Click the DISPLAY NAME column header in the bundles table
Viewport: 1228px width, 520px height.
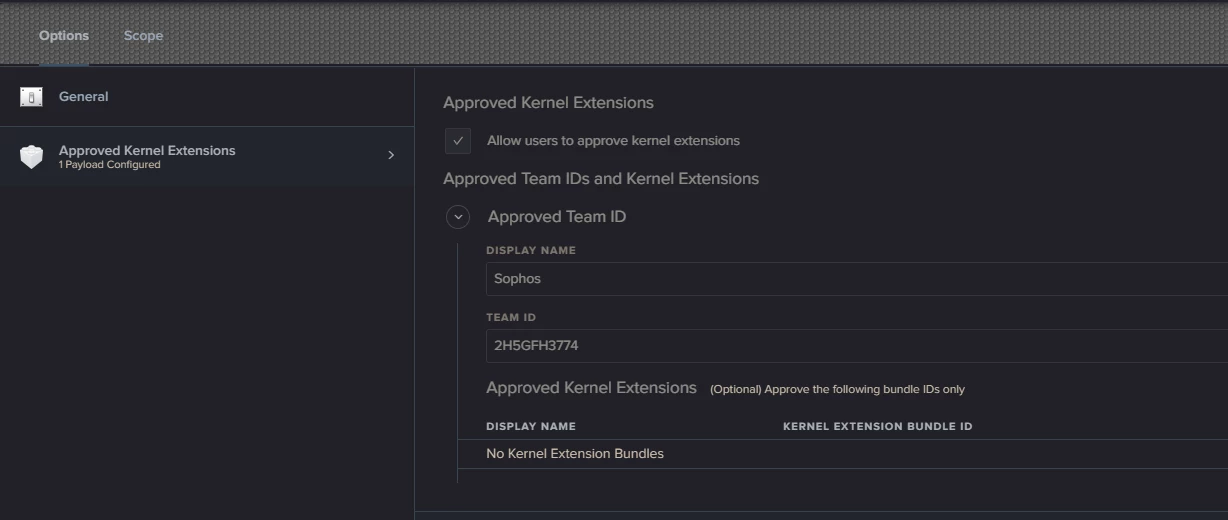coord(531,427)
